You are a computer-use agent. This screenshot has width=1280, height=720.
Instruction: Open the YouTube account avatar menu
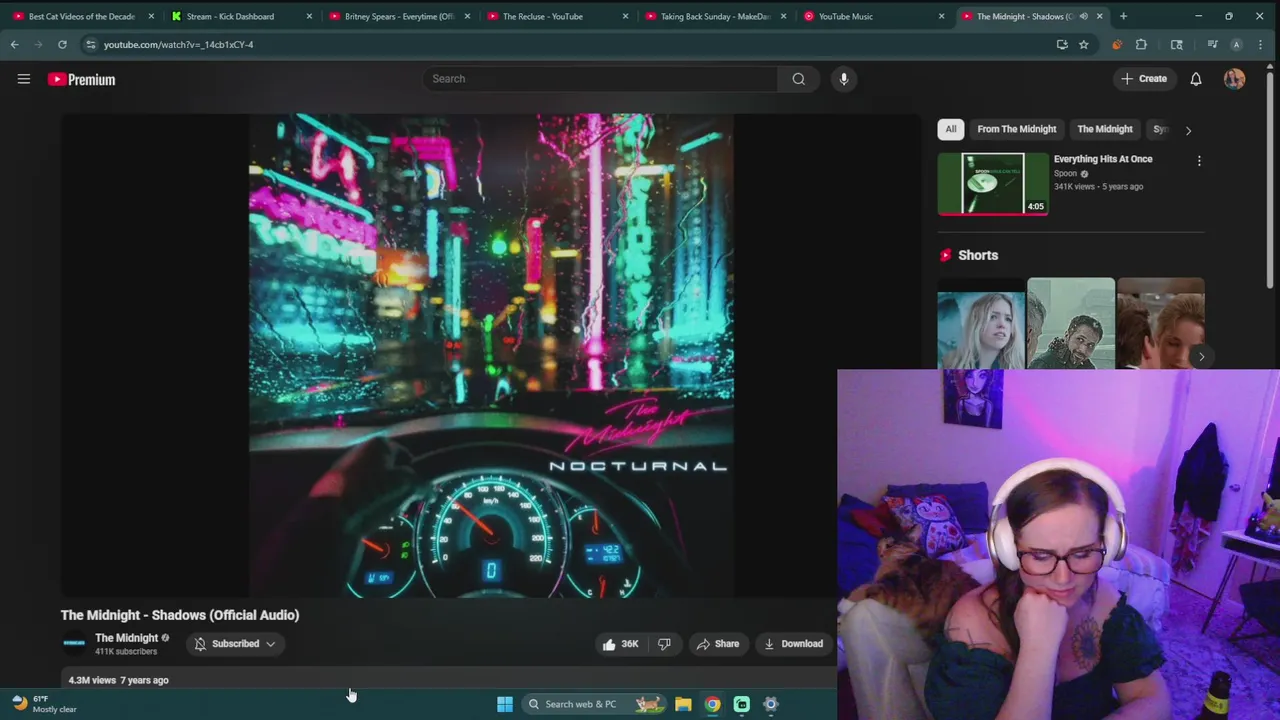(1235, 79)
